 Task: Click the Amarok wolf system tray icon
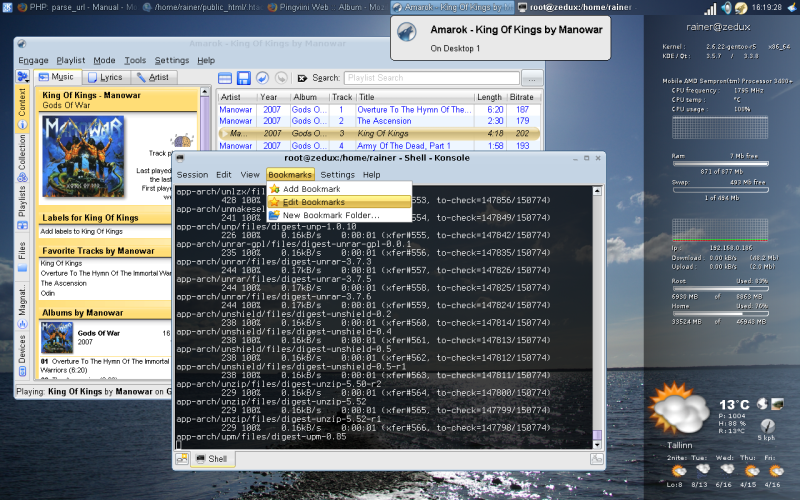pos(741,8)
